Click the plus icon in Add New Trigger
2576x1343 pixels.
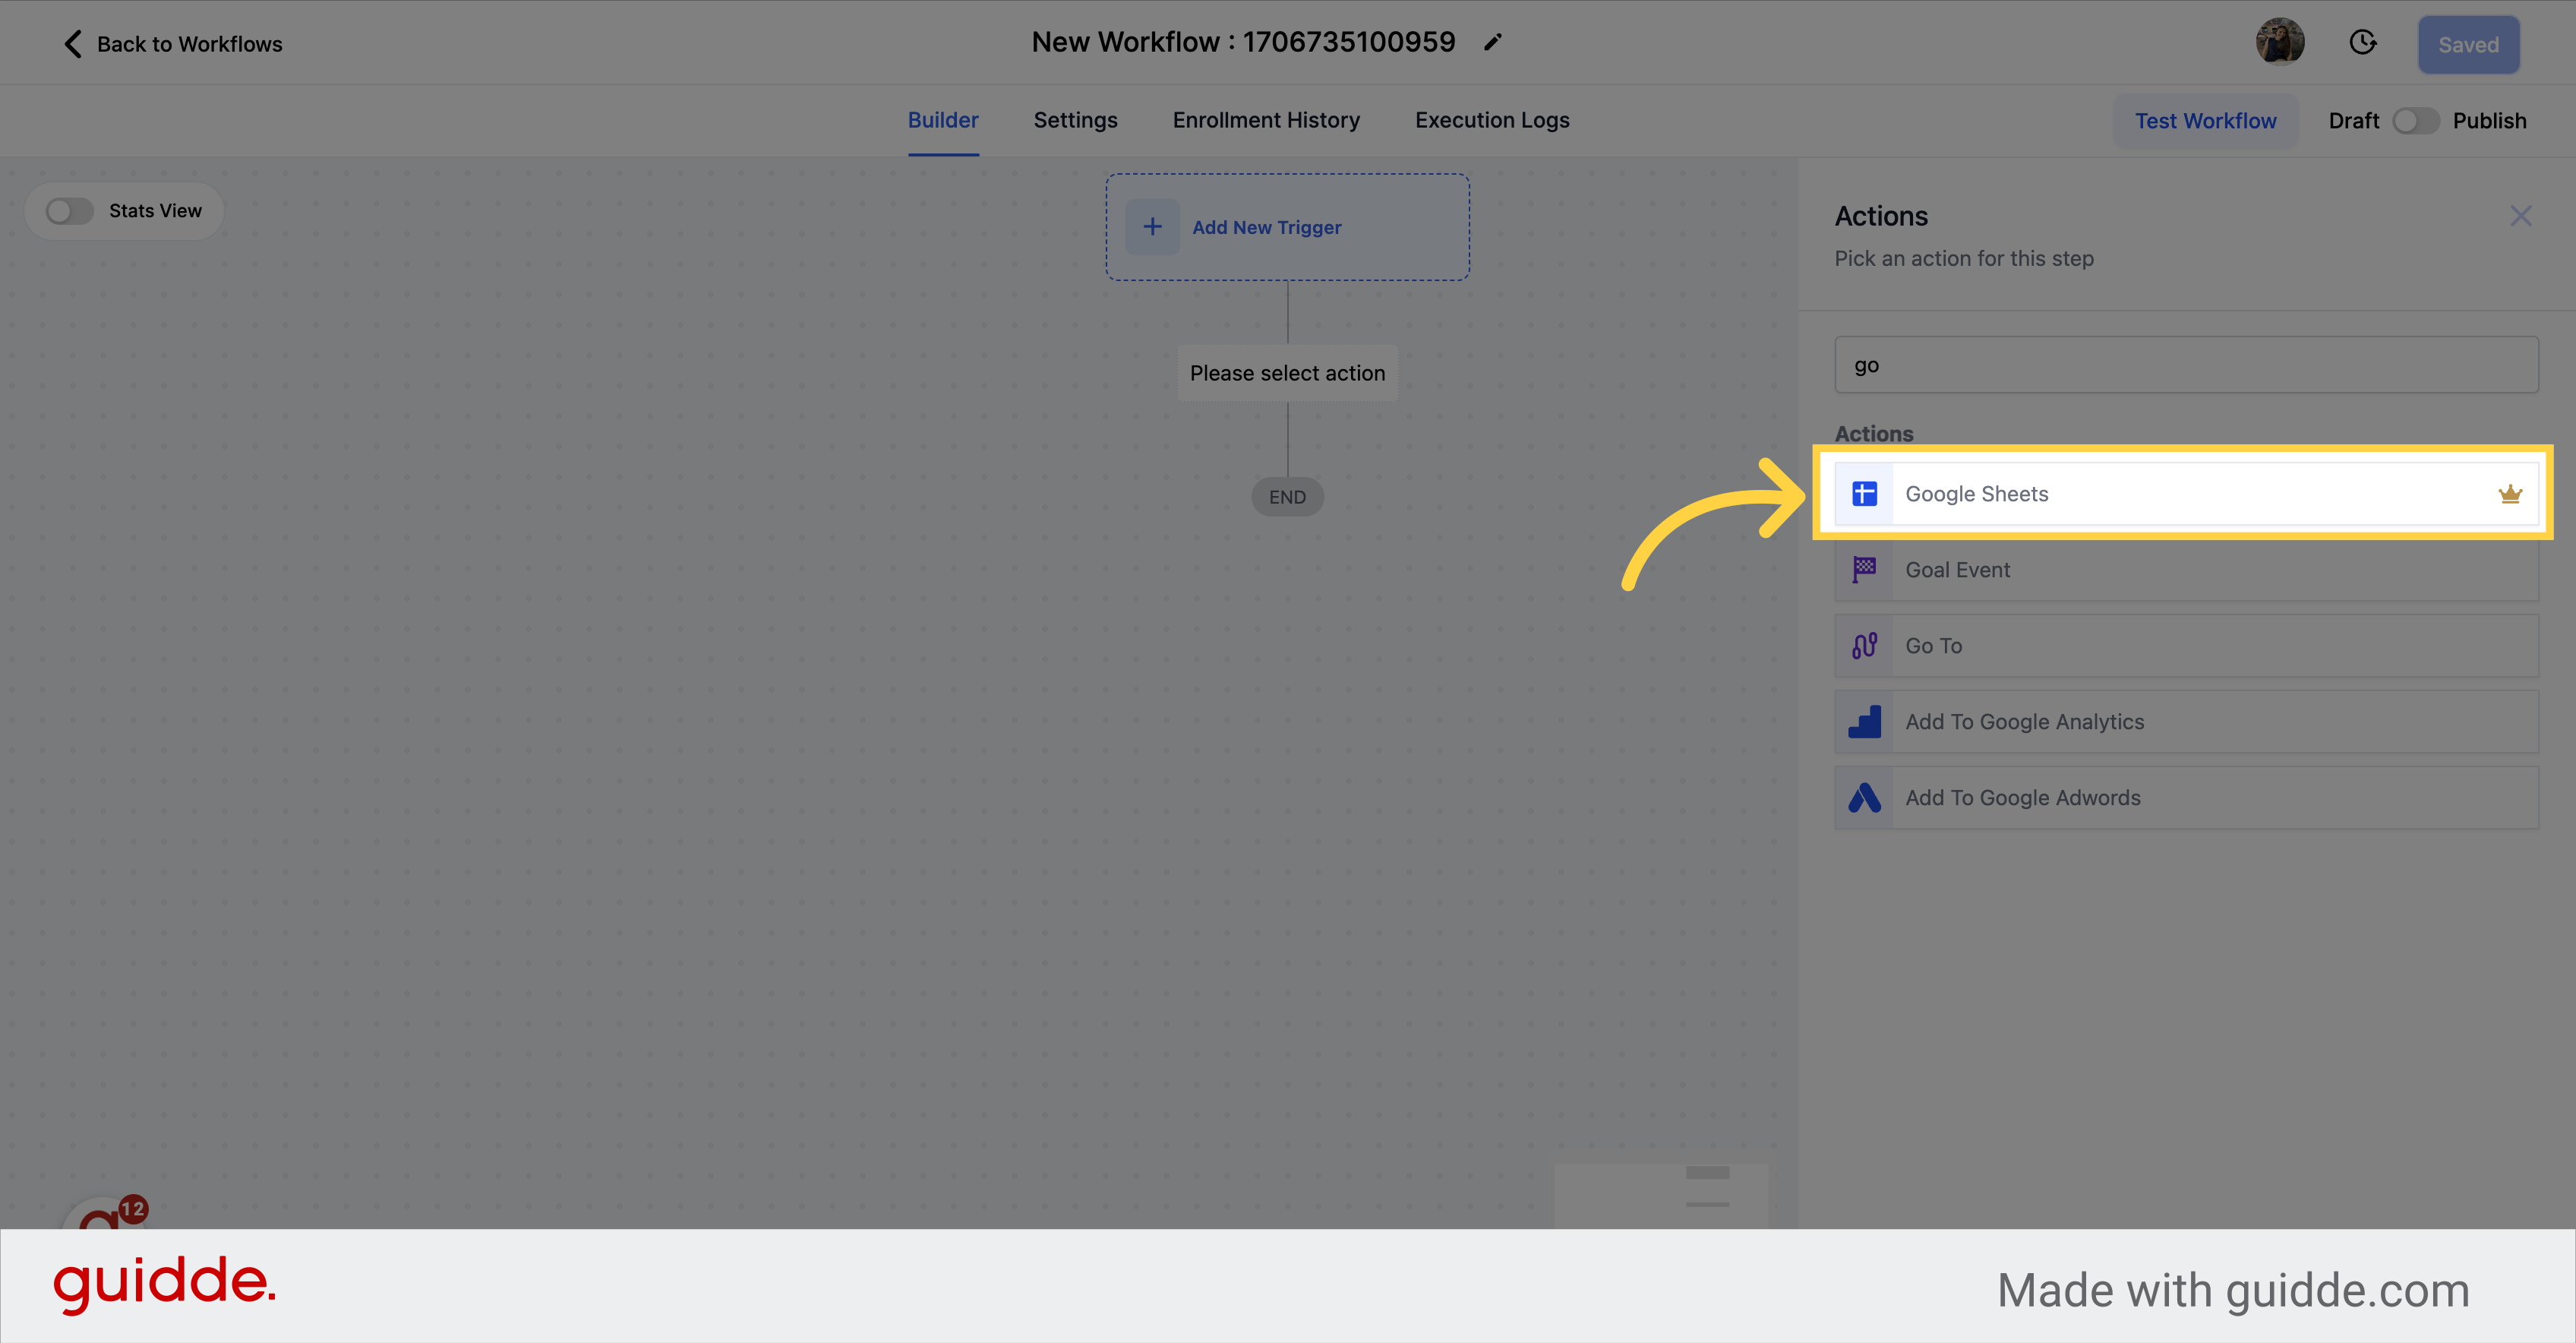click(x=1152, y=227)
